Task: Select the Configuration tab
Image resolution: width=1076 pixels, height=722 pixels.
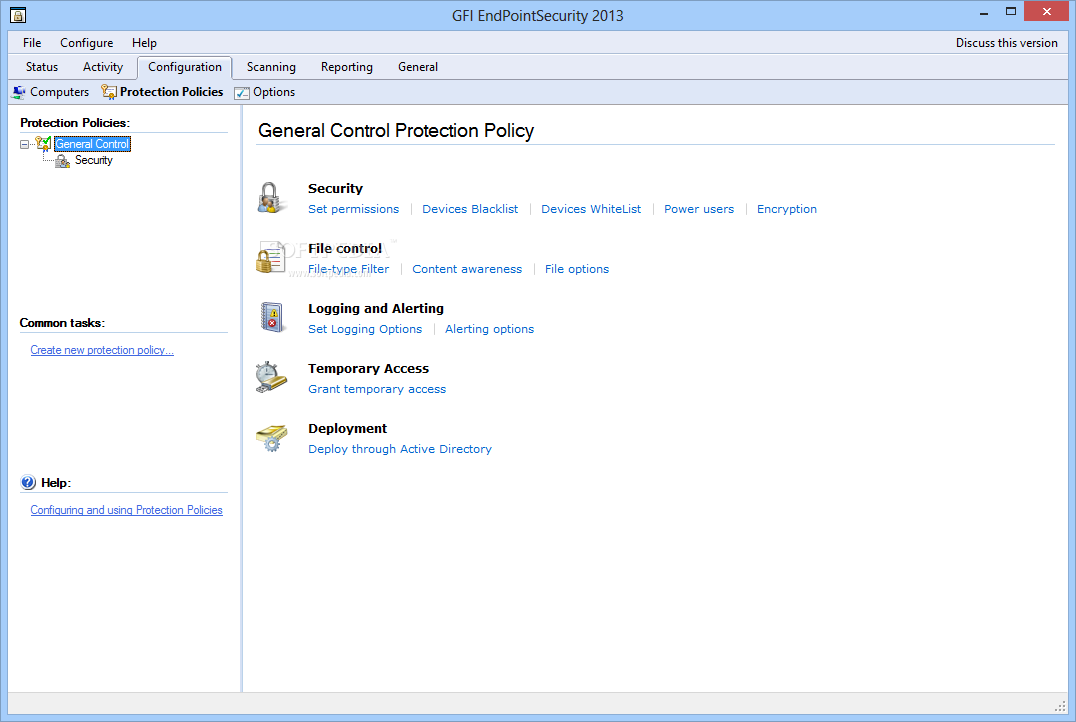Action: (185, 67)
